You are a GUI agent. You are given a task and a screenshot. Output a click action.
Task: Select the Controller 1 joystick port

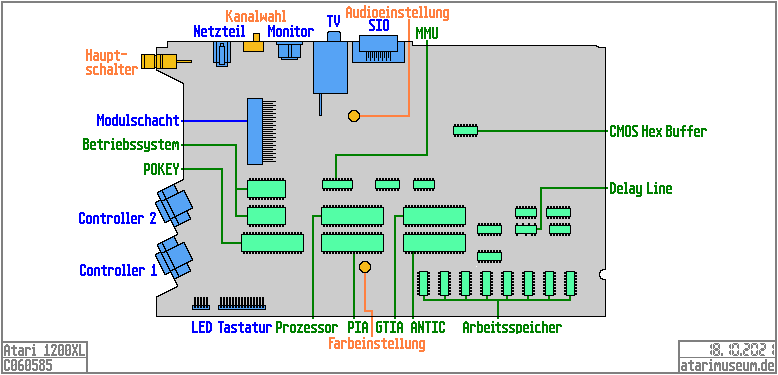[x=174, y=258]
